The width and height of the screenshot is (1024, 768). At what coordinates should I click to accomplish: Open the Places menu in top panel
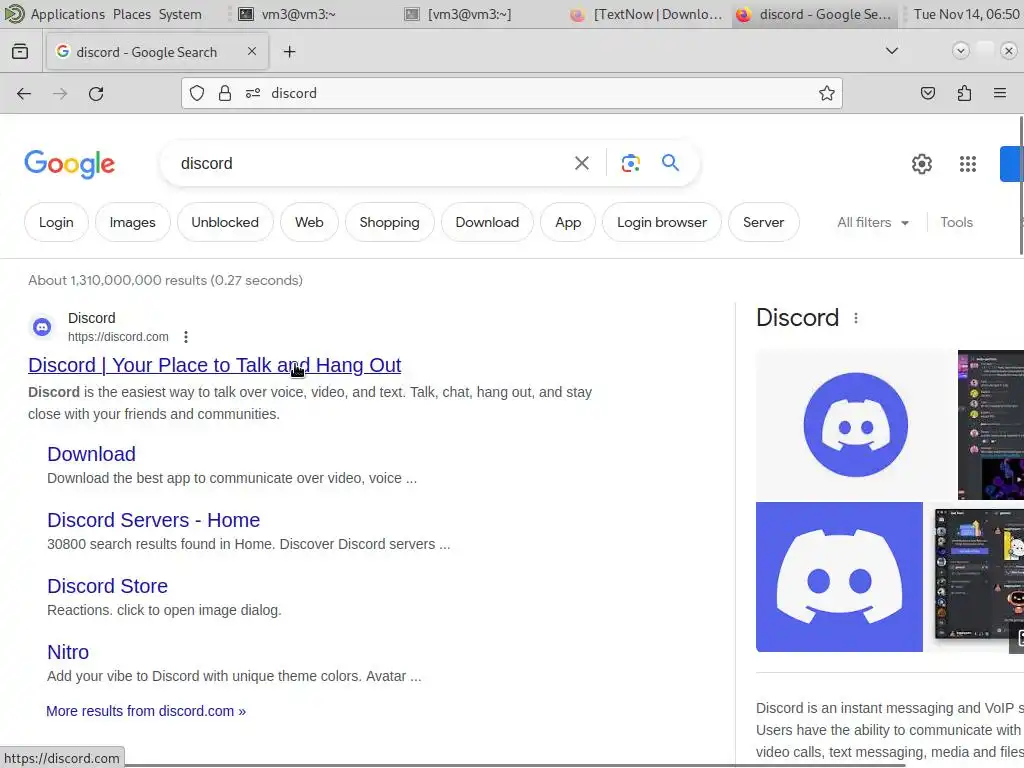click(131, 14)
